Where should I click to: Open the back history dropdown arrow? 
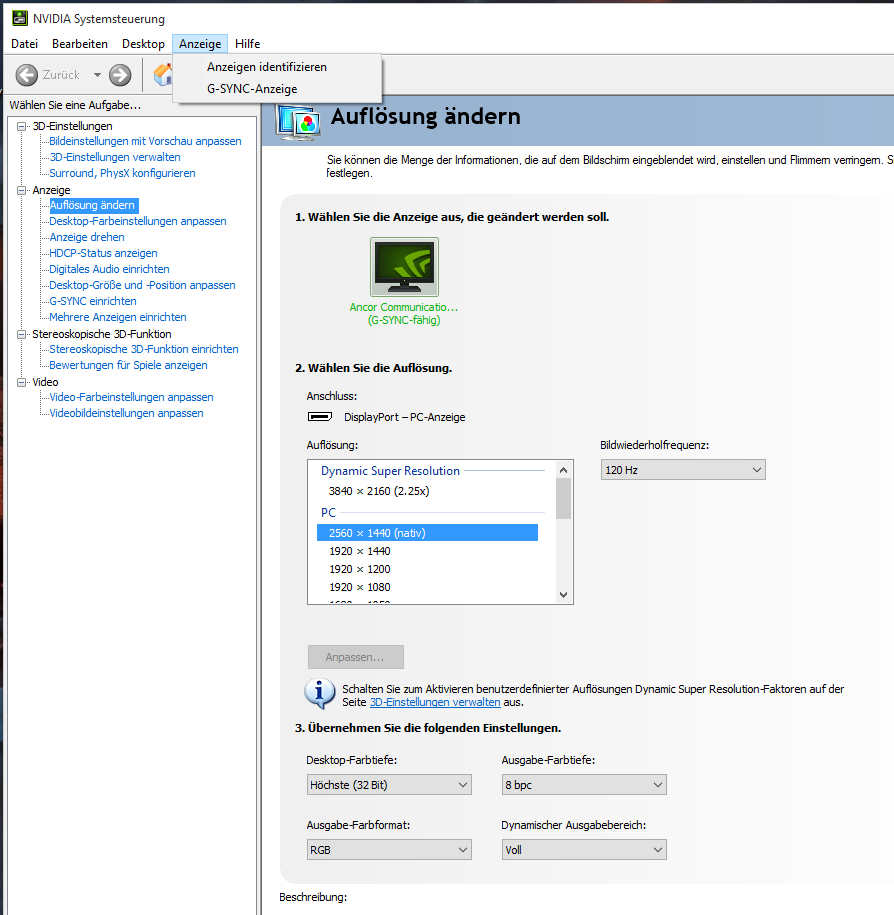click(x=97, y=75)
